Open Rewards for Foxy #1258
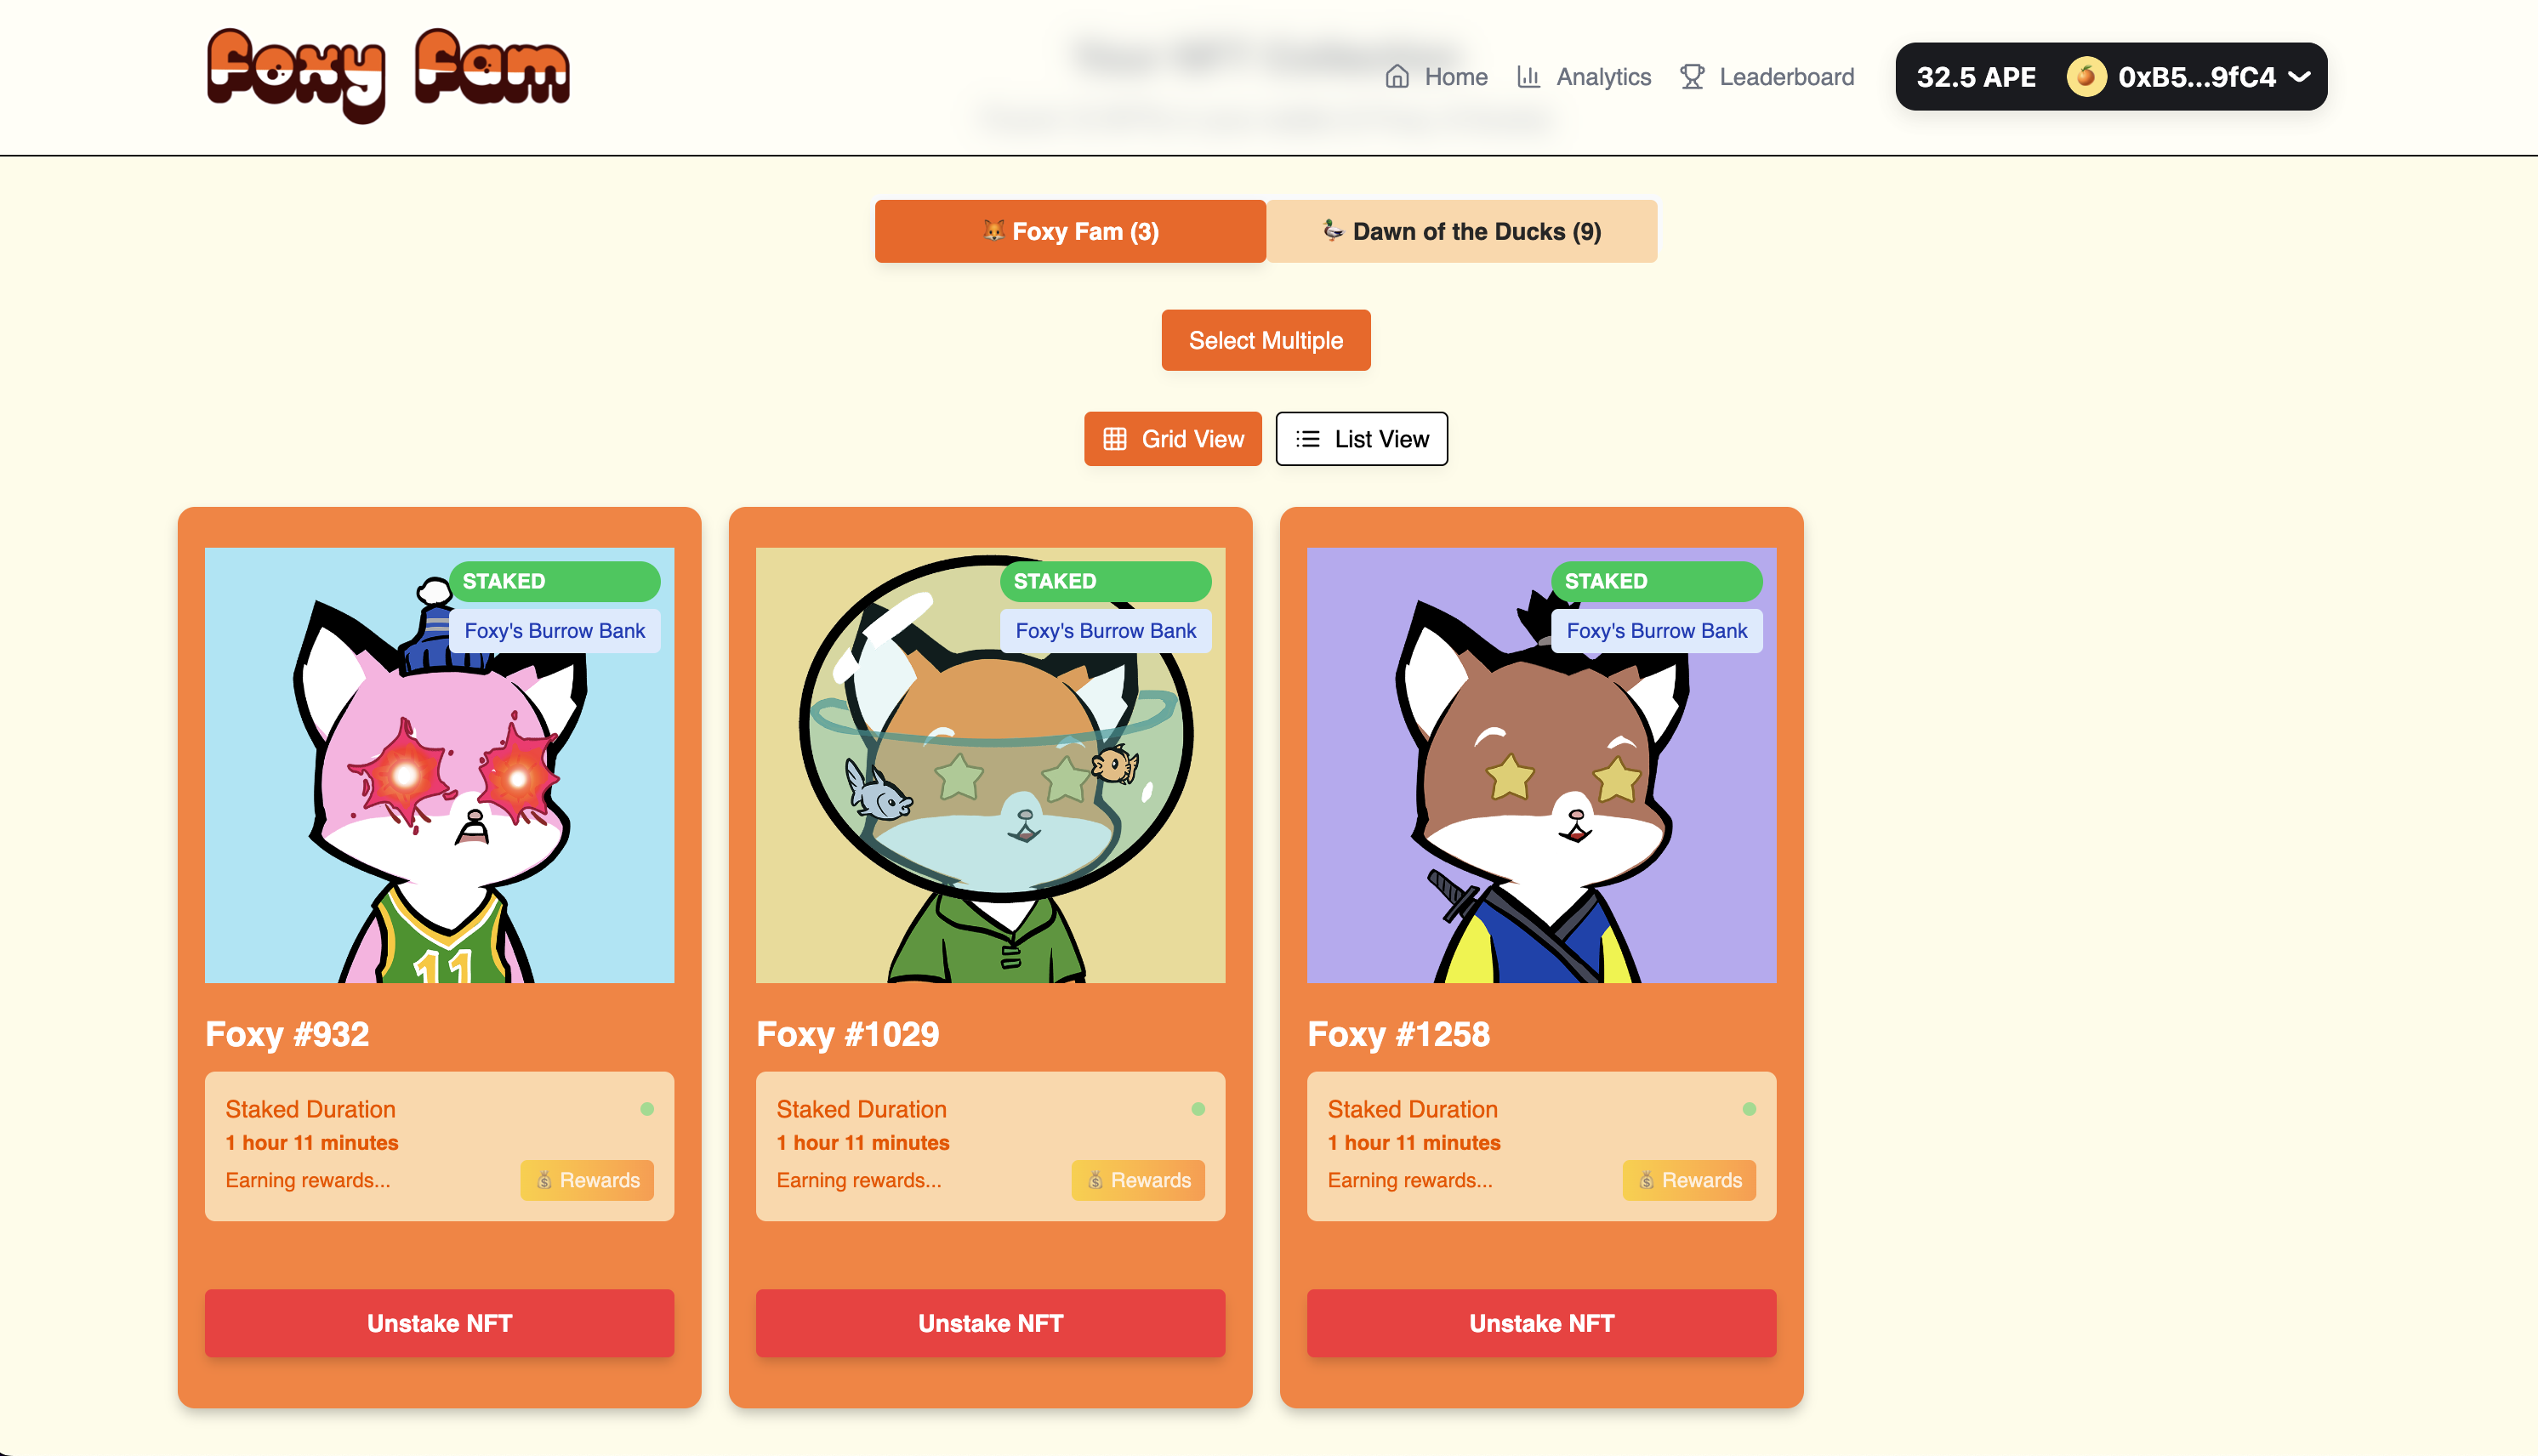 pos(1689,1180)
